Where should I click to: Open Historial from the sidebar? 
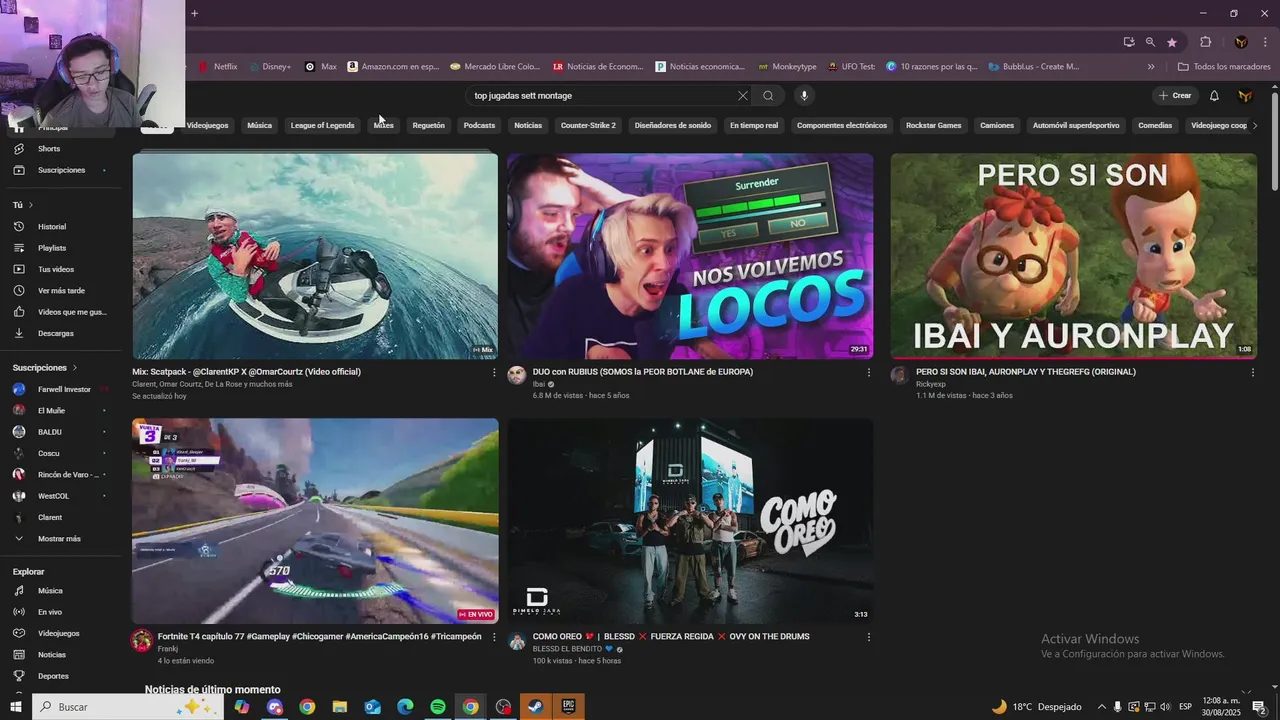52,227
